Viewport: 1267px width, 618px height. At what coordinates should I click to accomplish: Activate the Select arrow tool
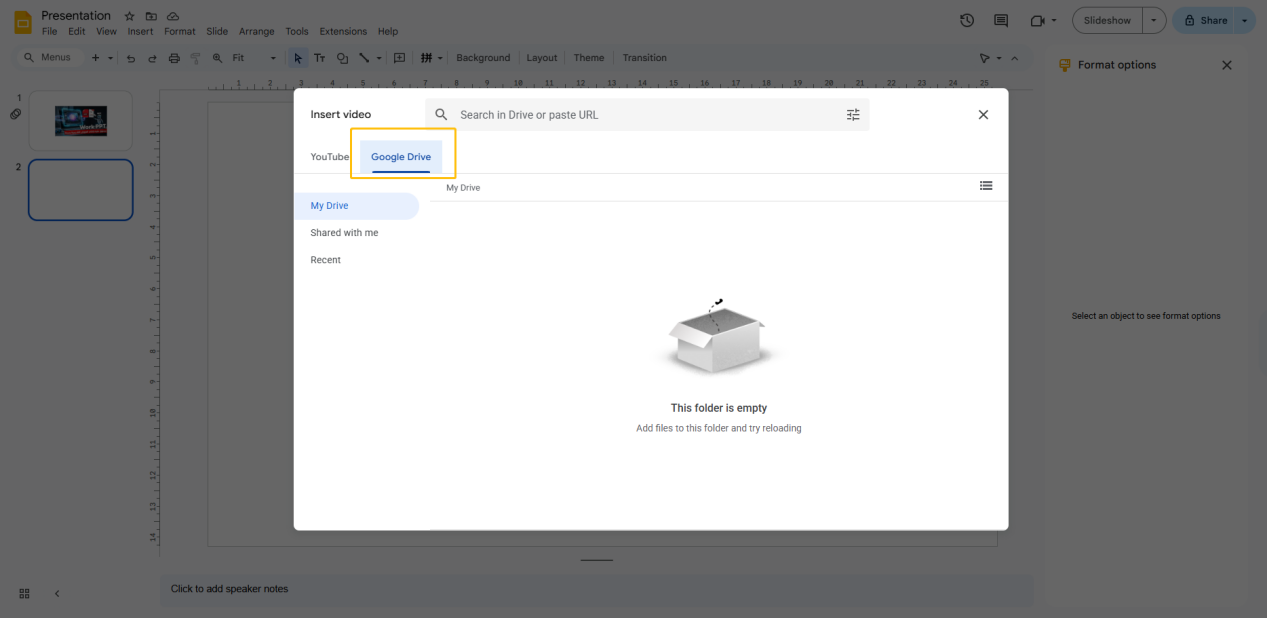click(x=297, y=57)
